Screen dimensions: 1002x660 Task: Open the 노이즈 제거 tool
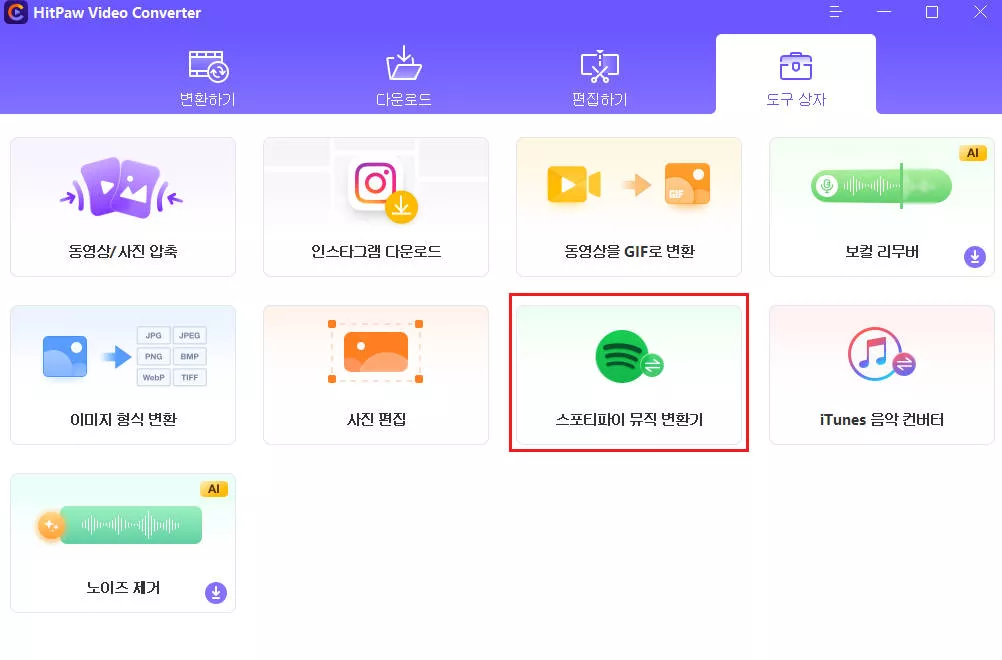coord(123,543)
